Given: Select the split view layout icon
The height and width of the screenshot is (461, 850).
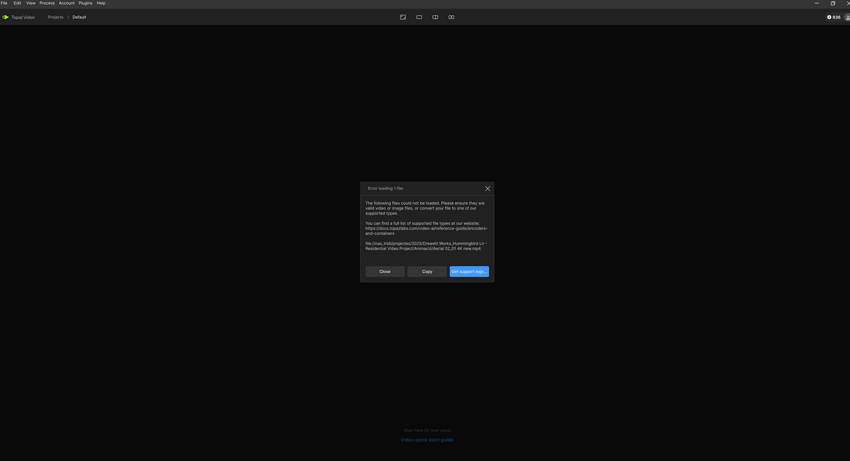Looking at the screenshot, I should (435, 17).
